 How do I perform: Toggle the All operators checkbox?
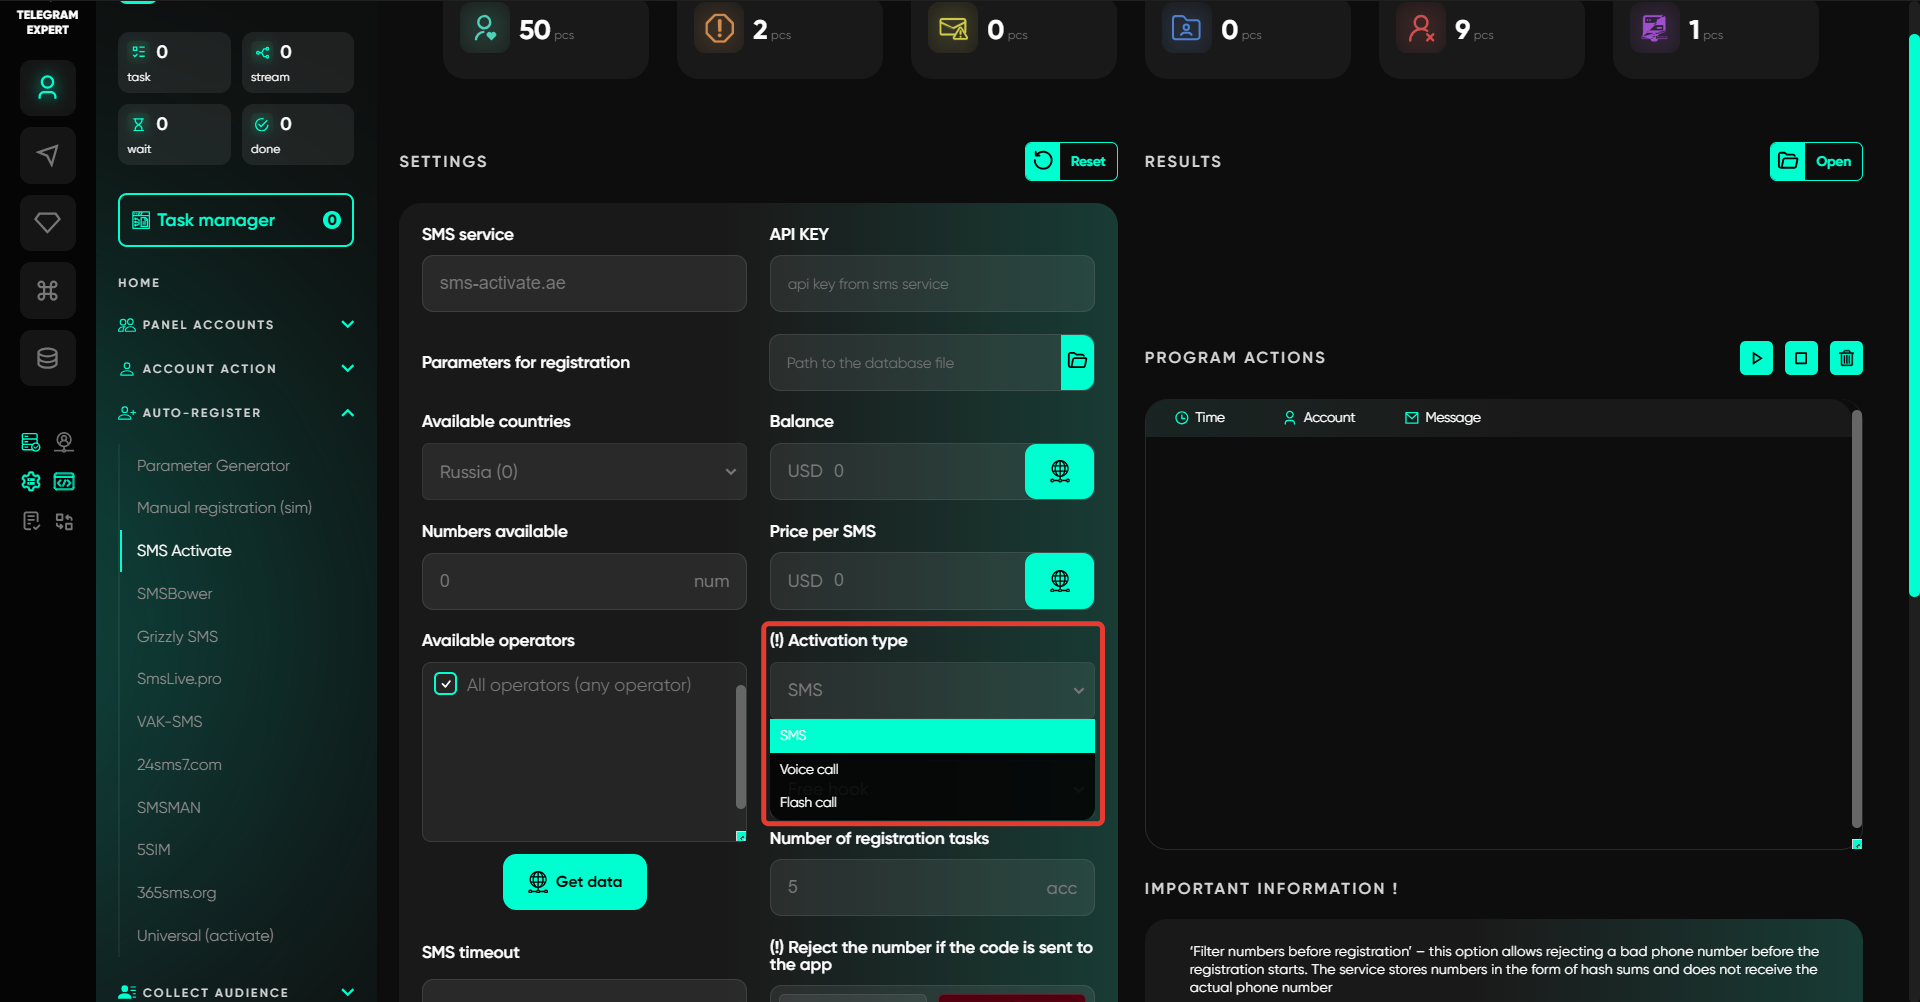(x=446, y=684)
